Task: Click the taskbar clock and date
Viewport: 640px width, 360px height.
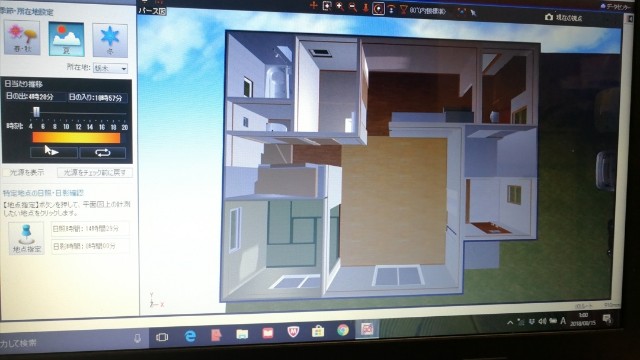Action: click(583, 319)
